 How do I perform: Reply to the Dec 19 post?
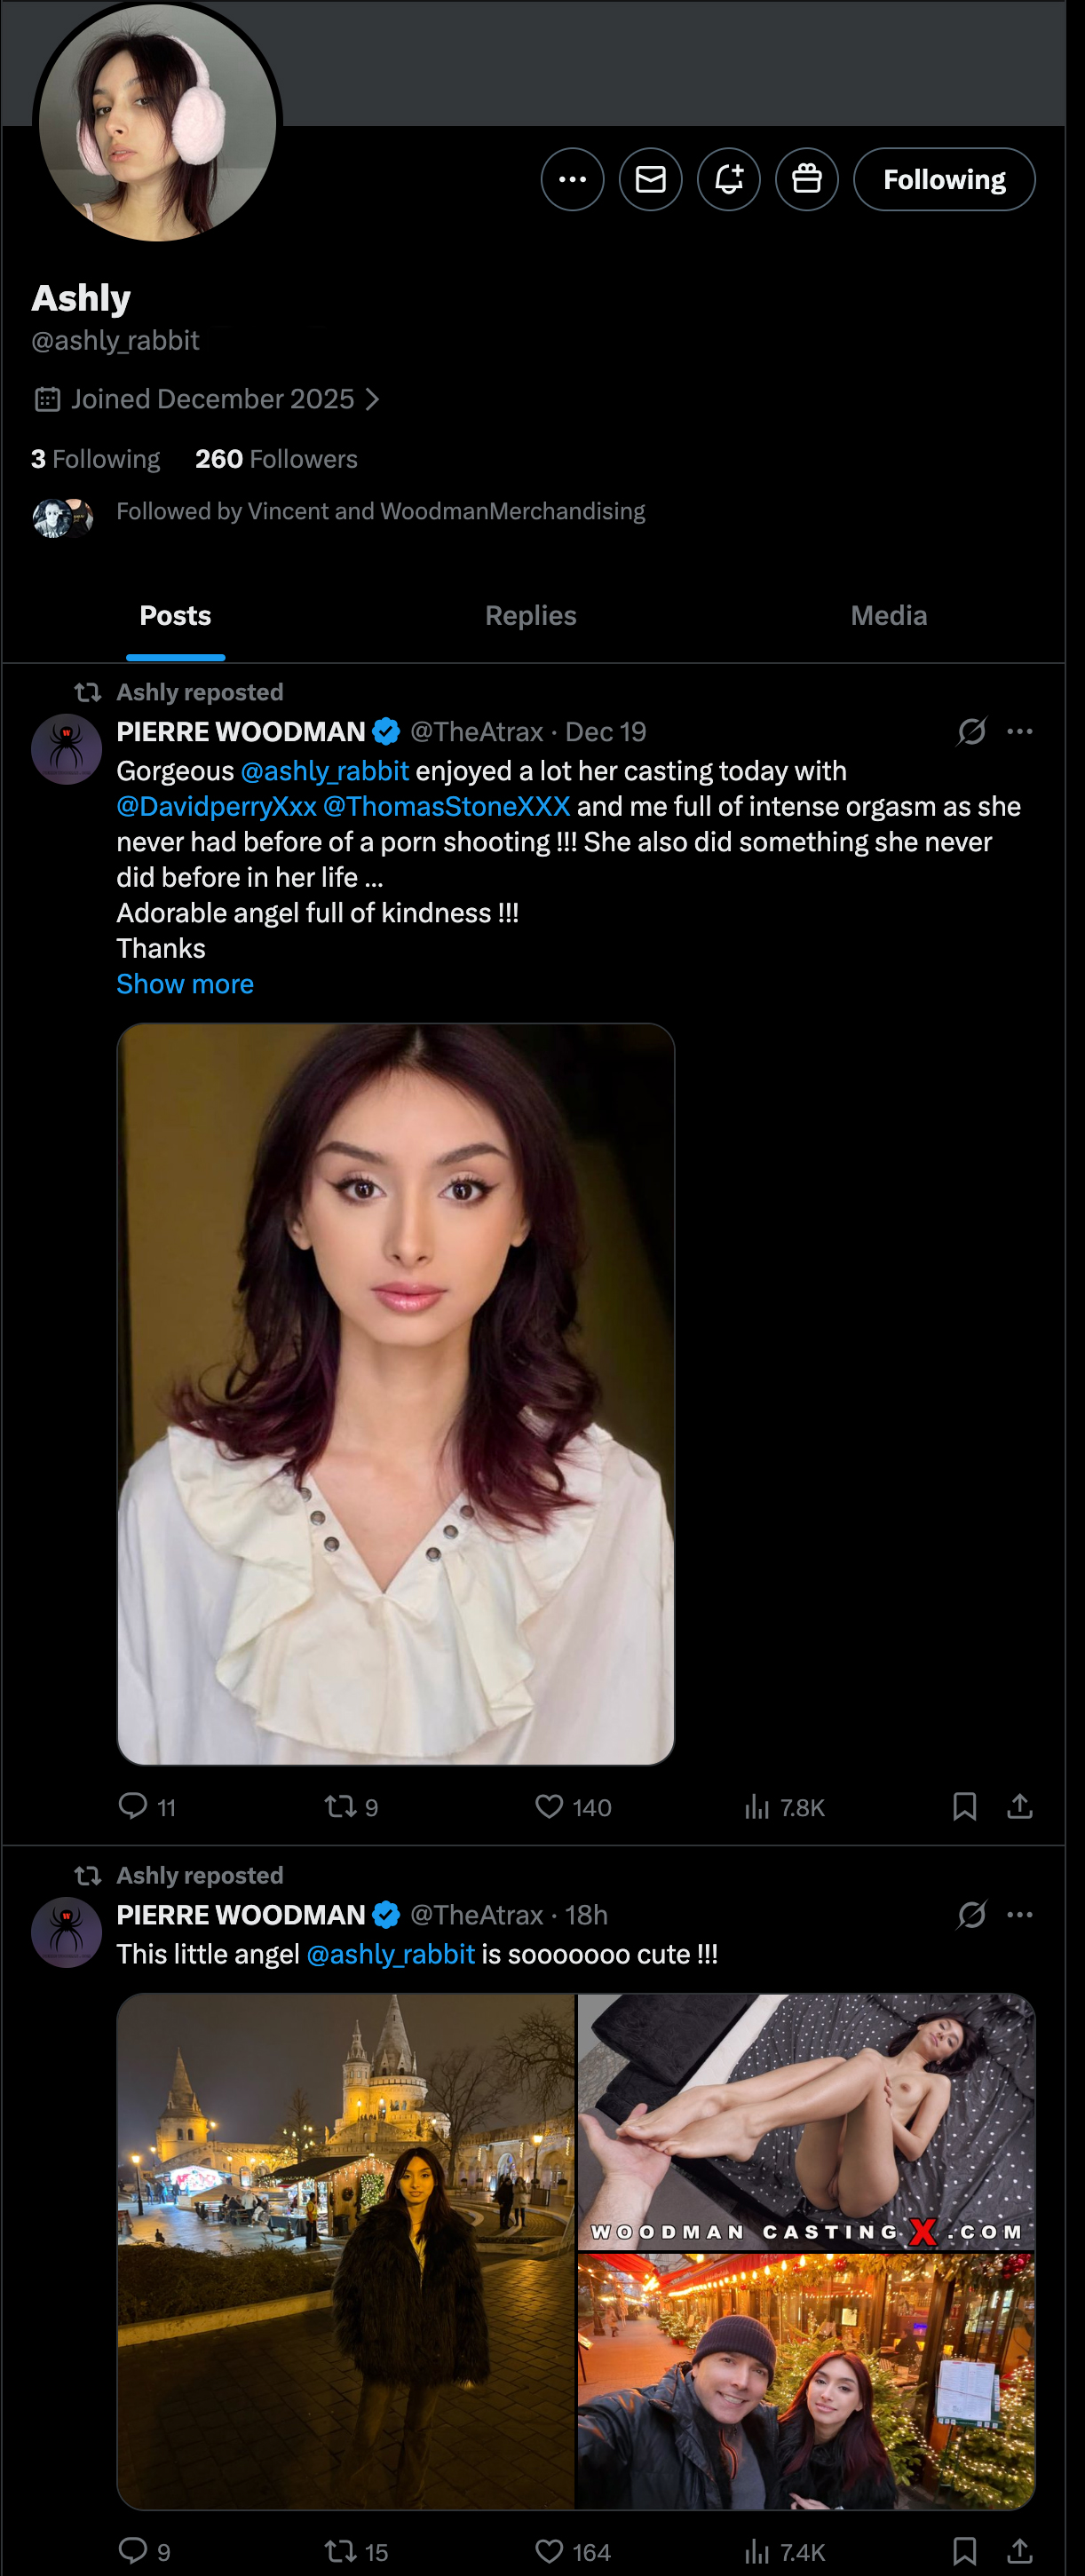click(x=133, y=1806)
